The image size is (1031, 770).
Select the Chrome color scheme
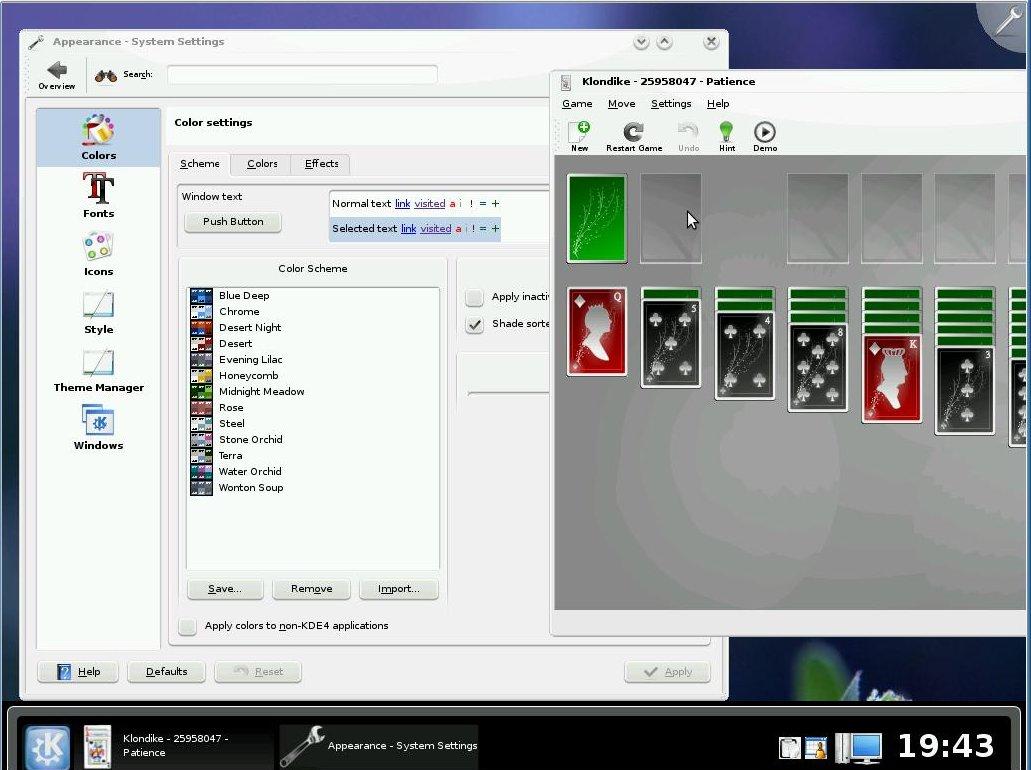point(314,312)
